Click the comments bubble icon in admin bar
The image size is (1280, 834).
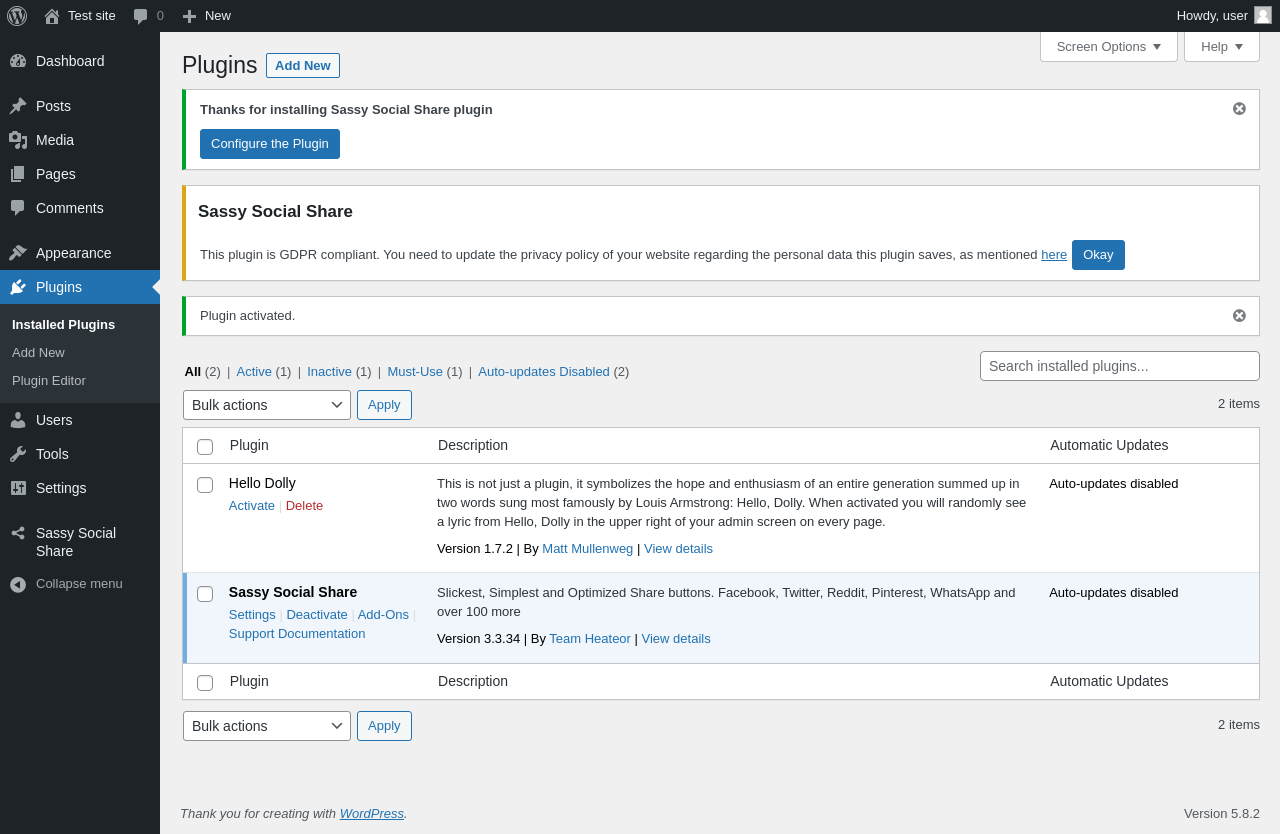141,16
